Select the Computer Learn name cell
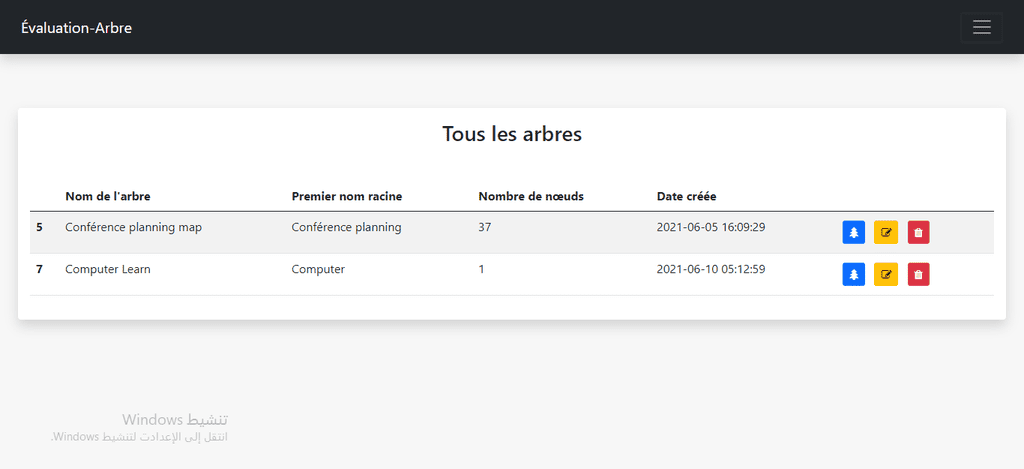 (108, 269)
